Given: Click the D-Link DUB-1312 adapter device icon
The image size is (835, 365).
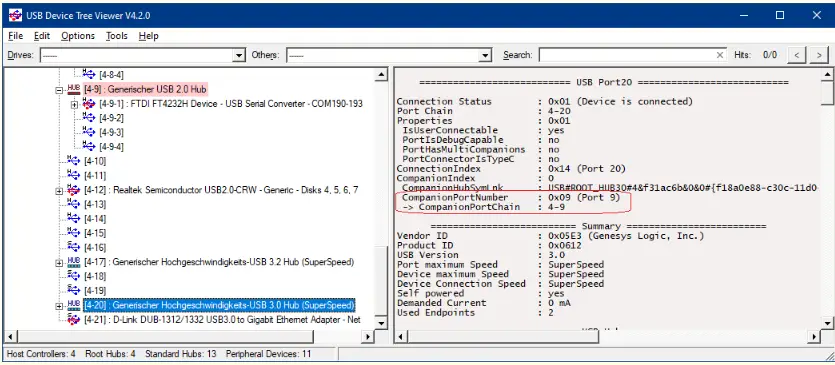Looking at the screenshot, I should pos(74,320).
